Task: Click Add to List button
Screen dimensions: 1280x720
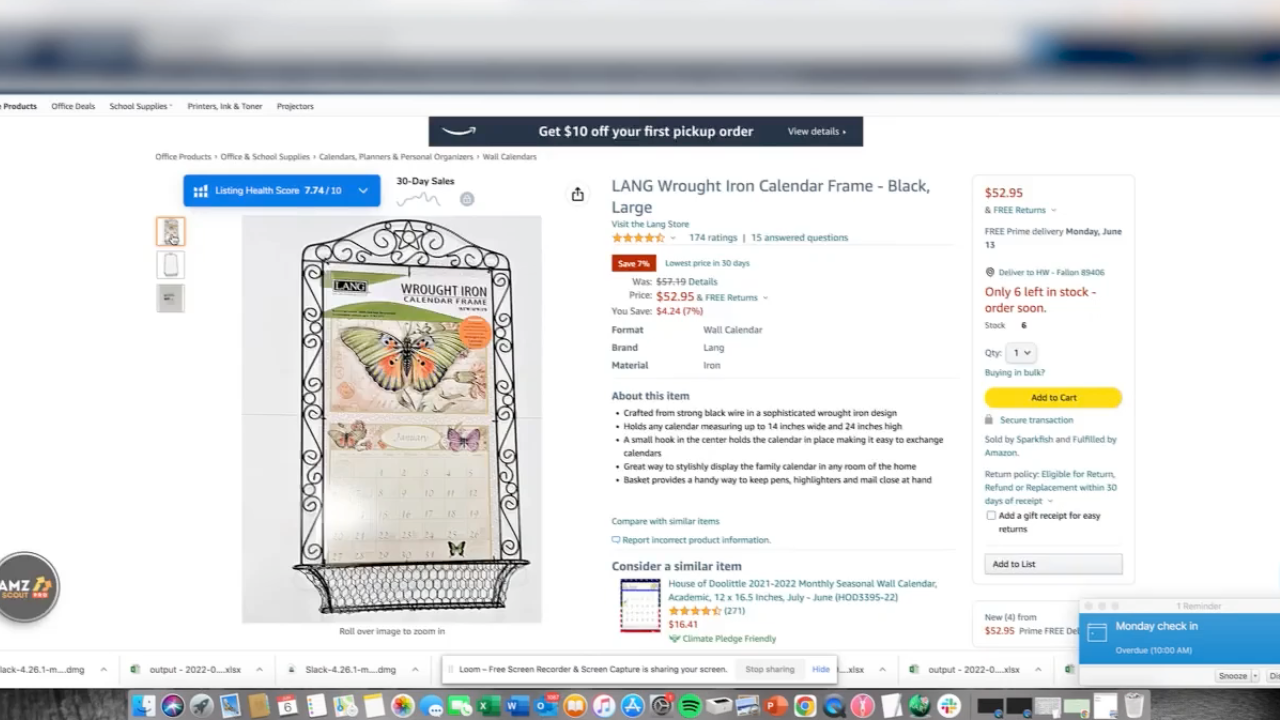Action: [x=1053, y=564]
